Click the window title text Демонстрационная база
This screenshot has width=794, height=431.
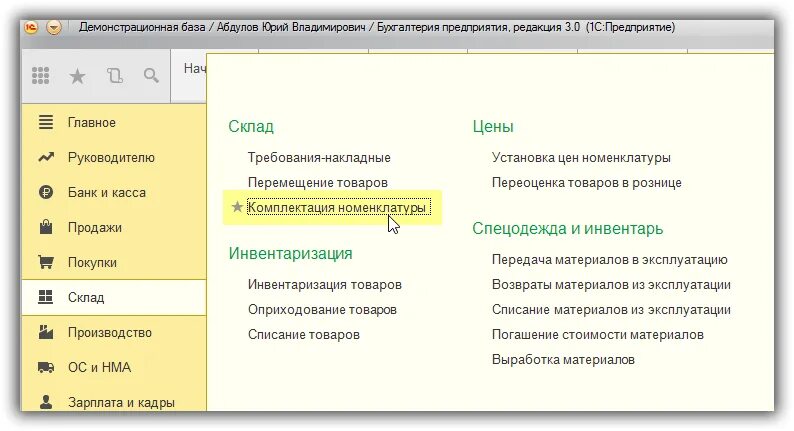pyautogui.click(x=142, y=27)
